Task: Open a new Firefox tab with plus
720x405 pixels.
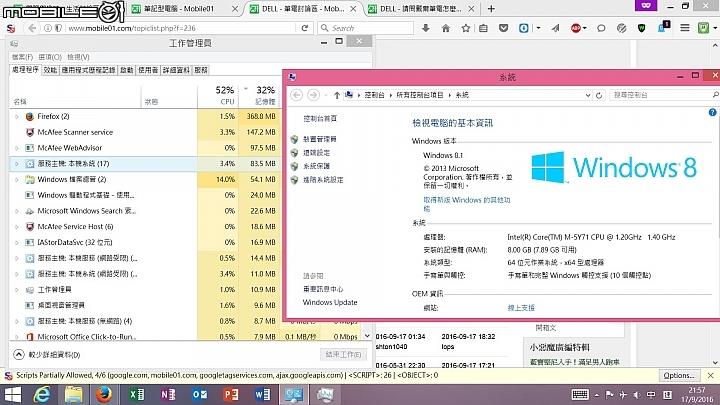Action: (491, 8)
